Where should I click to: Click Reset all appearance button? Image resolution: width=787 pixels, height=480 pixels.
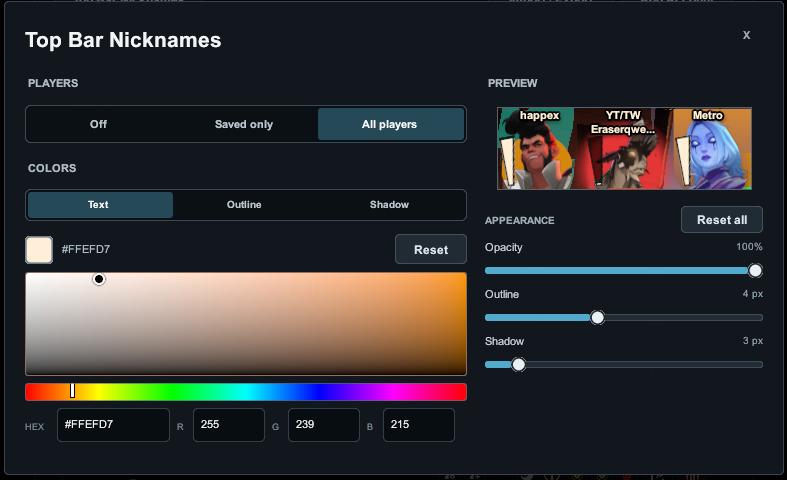click(x=722, y=220)
